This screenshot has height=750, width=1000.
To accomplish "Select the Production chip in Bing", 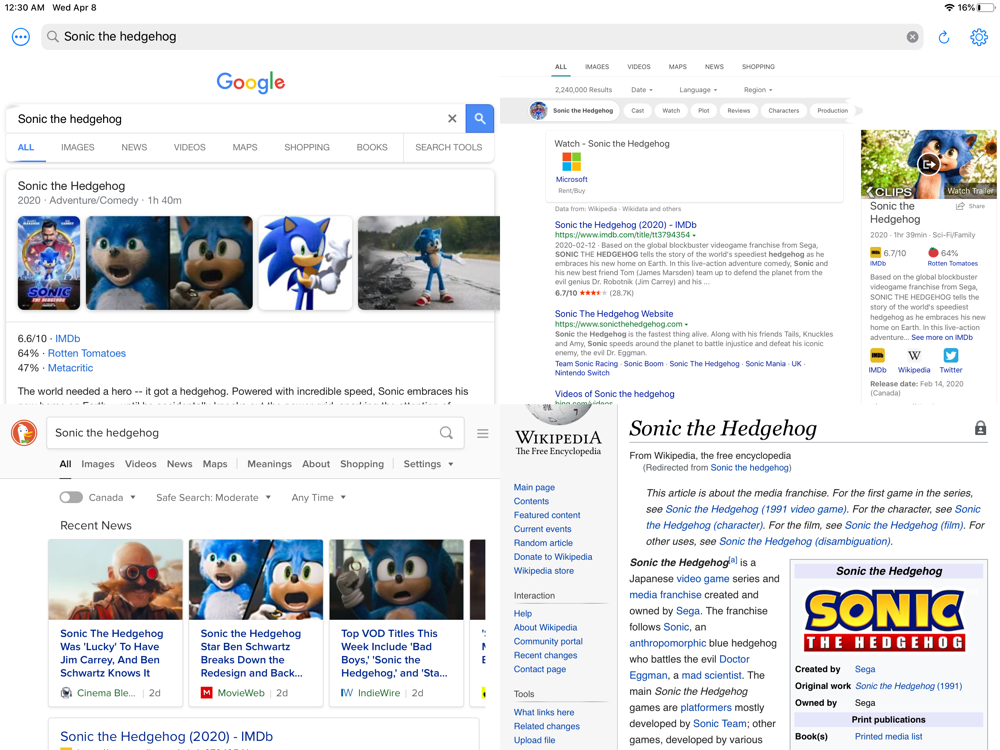I will point(833,111).
